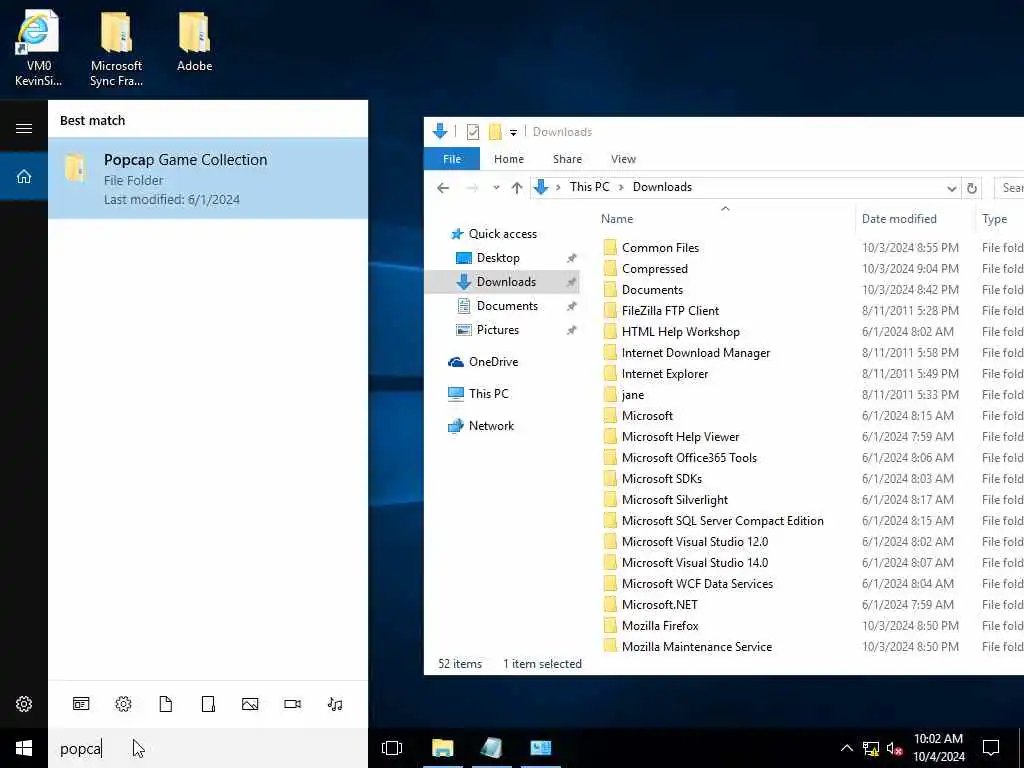Screen dimensions: 1024x768
Task: Select the Microsoft SQL Server Compact Edition folder
Action: click(x=722, y=520)
